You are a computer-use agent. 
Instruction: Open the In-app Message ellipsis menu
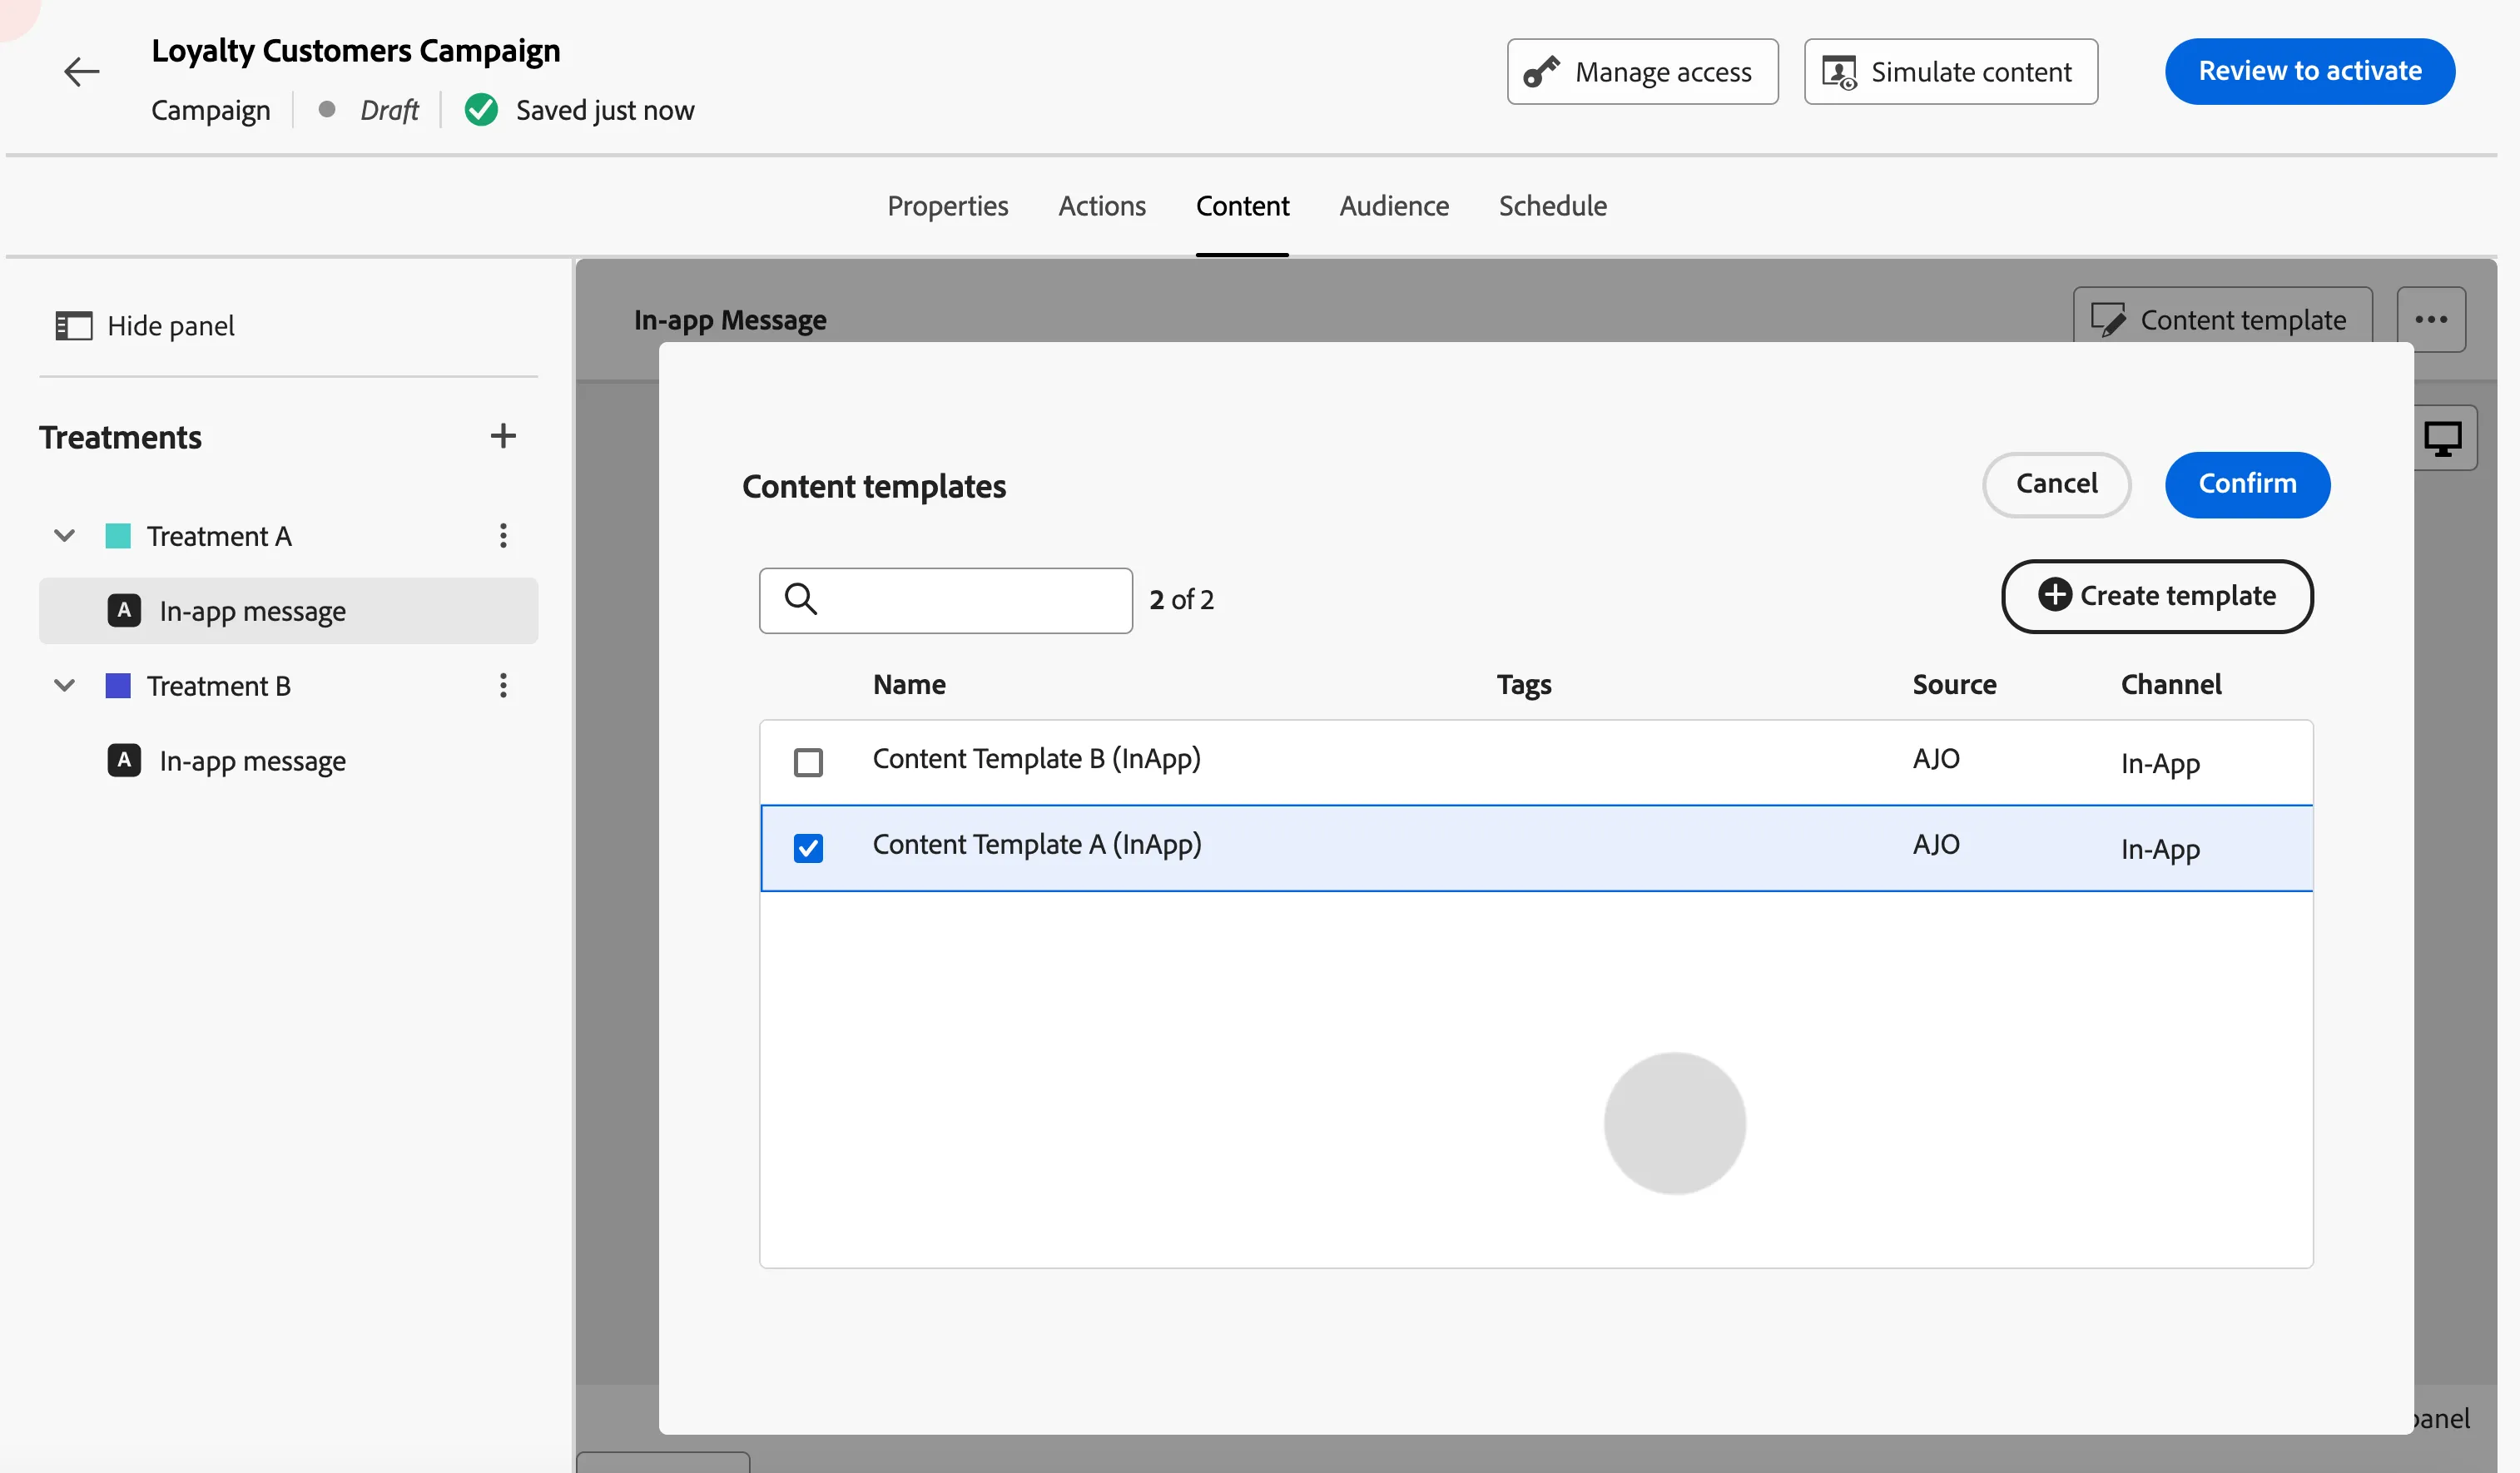pyautogui.click(x=2431, y=320)
